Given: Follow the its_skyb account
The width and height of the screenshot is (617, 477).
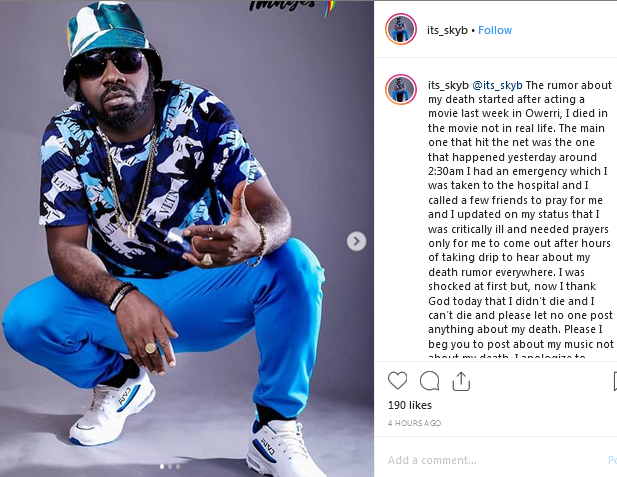Looking at the screenshot, I should [495, 30].
